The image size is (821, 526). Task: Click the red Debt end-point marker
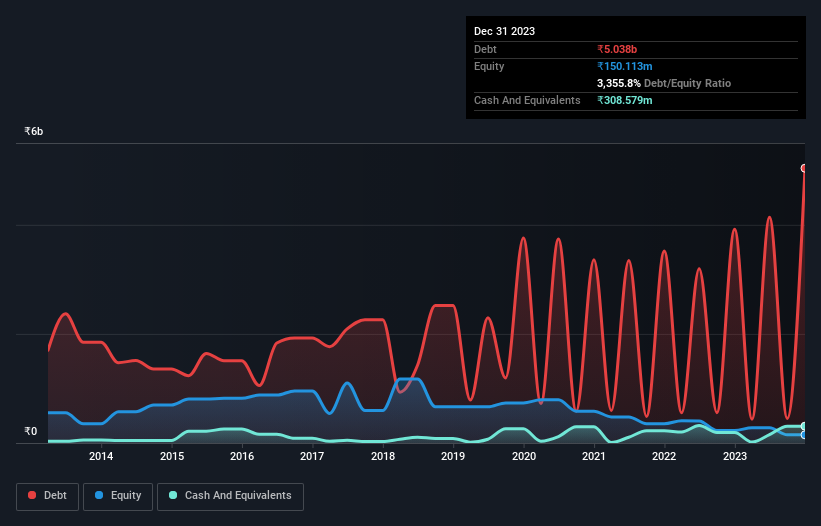tap(804, 168)
